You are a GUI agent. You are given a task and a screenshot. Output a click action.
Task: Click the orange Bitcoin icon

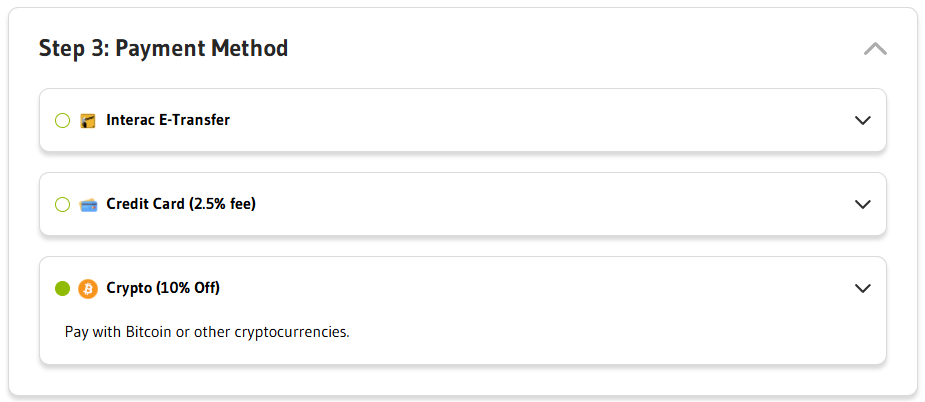(x=88, y=289)
